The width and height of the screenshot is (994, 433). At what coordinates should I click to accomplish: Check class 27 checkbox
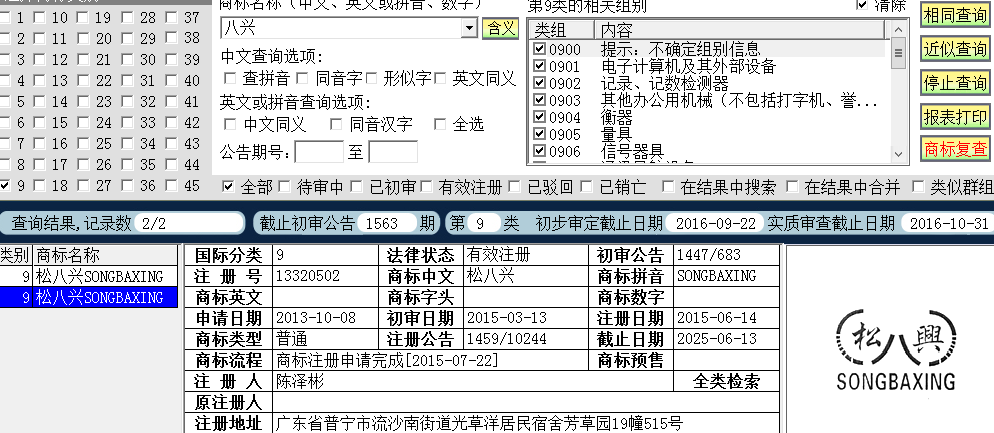click(x=83, y=186)
